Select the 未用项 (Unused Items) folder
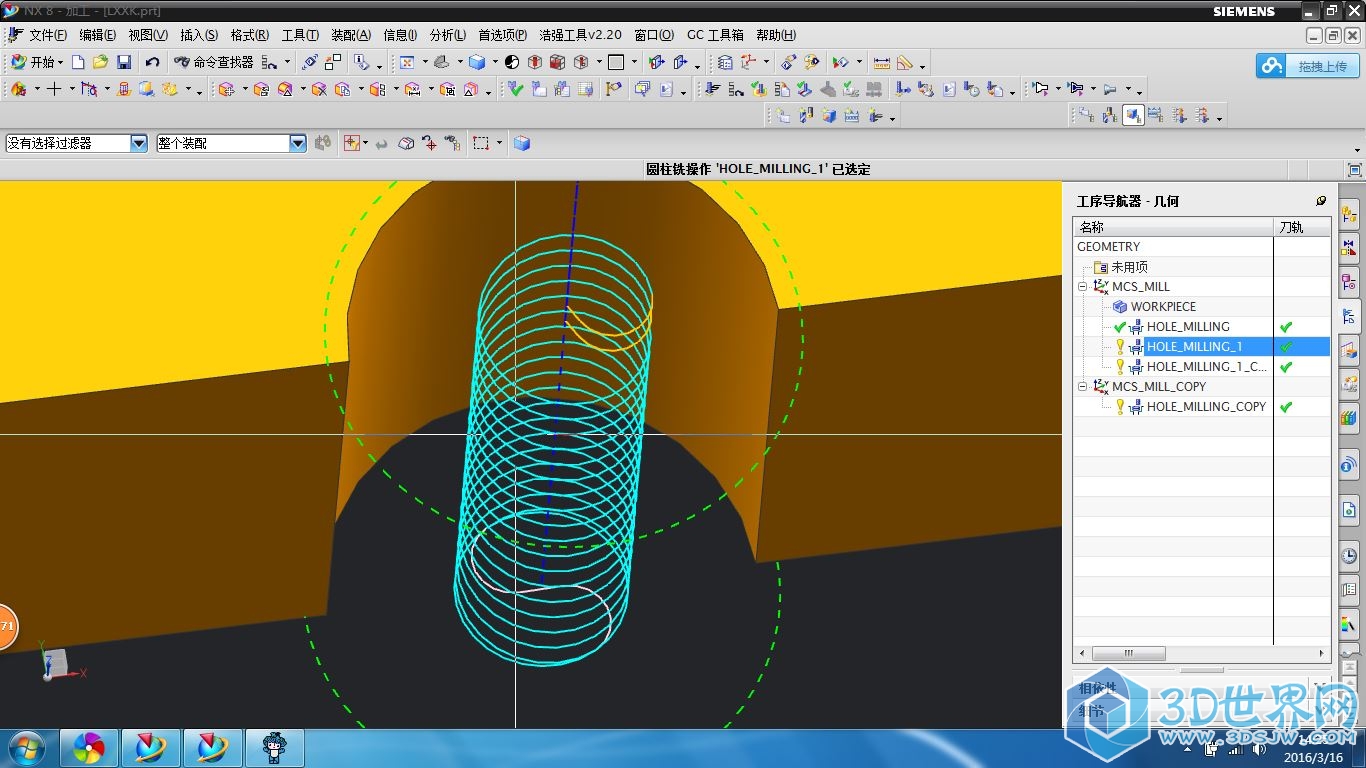This screenshot has width=1366, height=768. (1129, 267)
